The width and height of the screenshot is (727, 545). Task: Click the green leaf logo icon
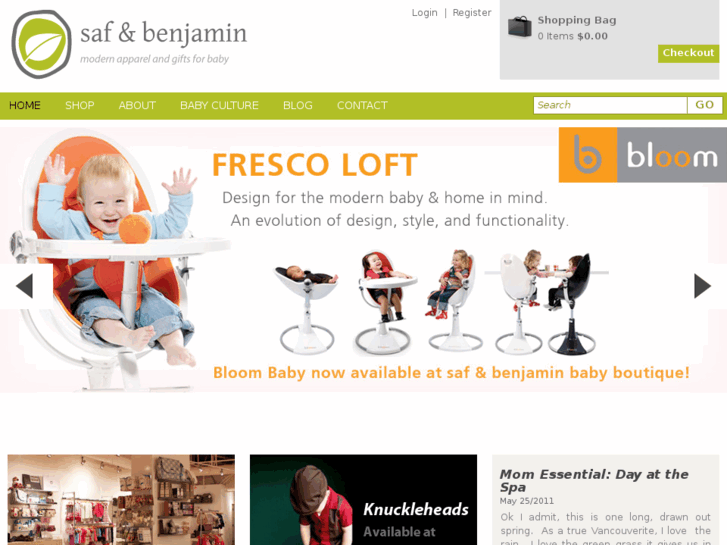[x=41, y=44]
